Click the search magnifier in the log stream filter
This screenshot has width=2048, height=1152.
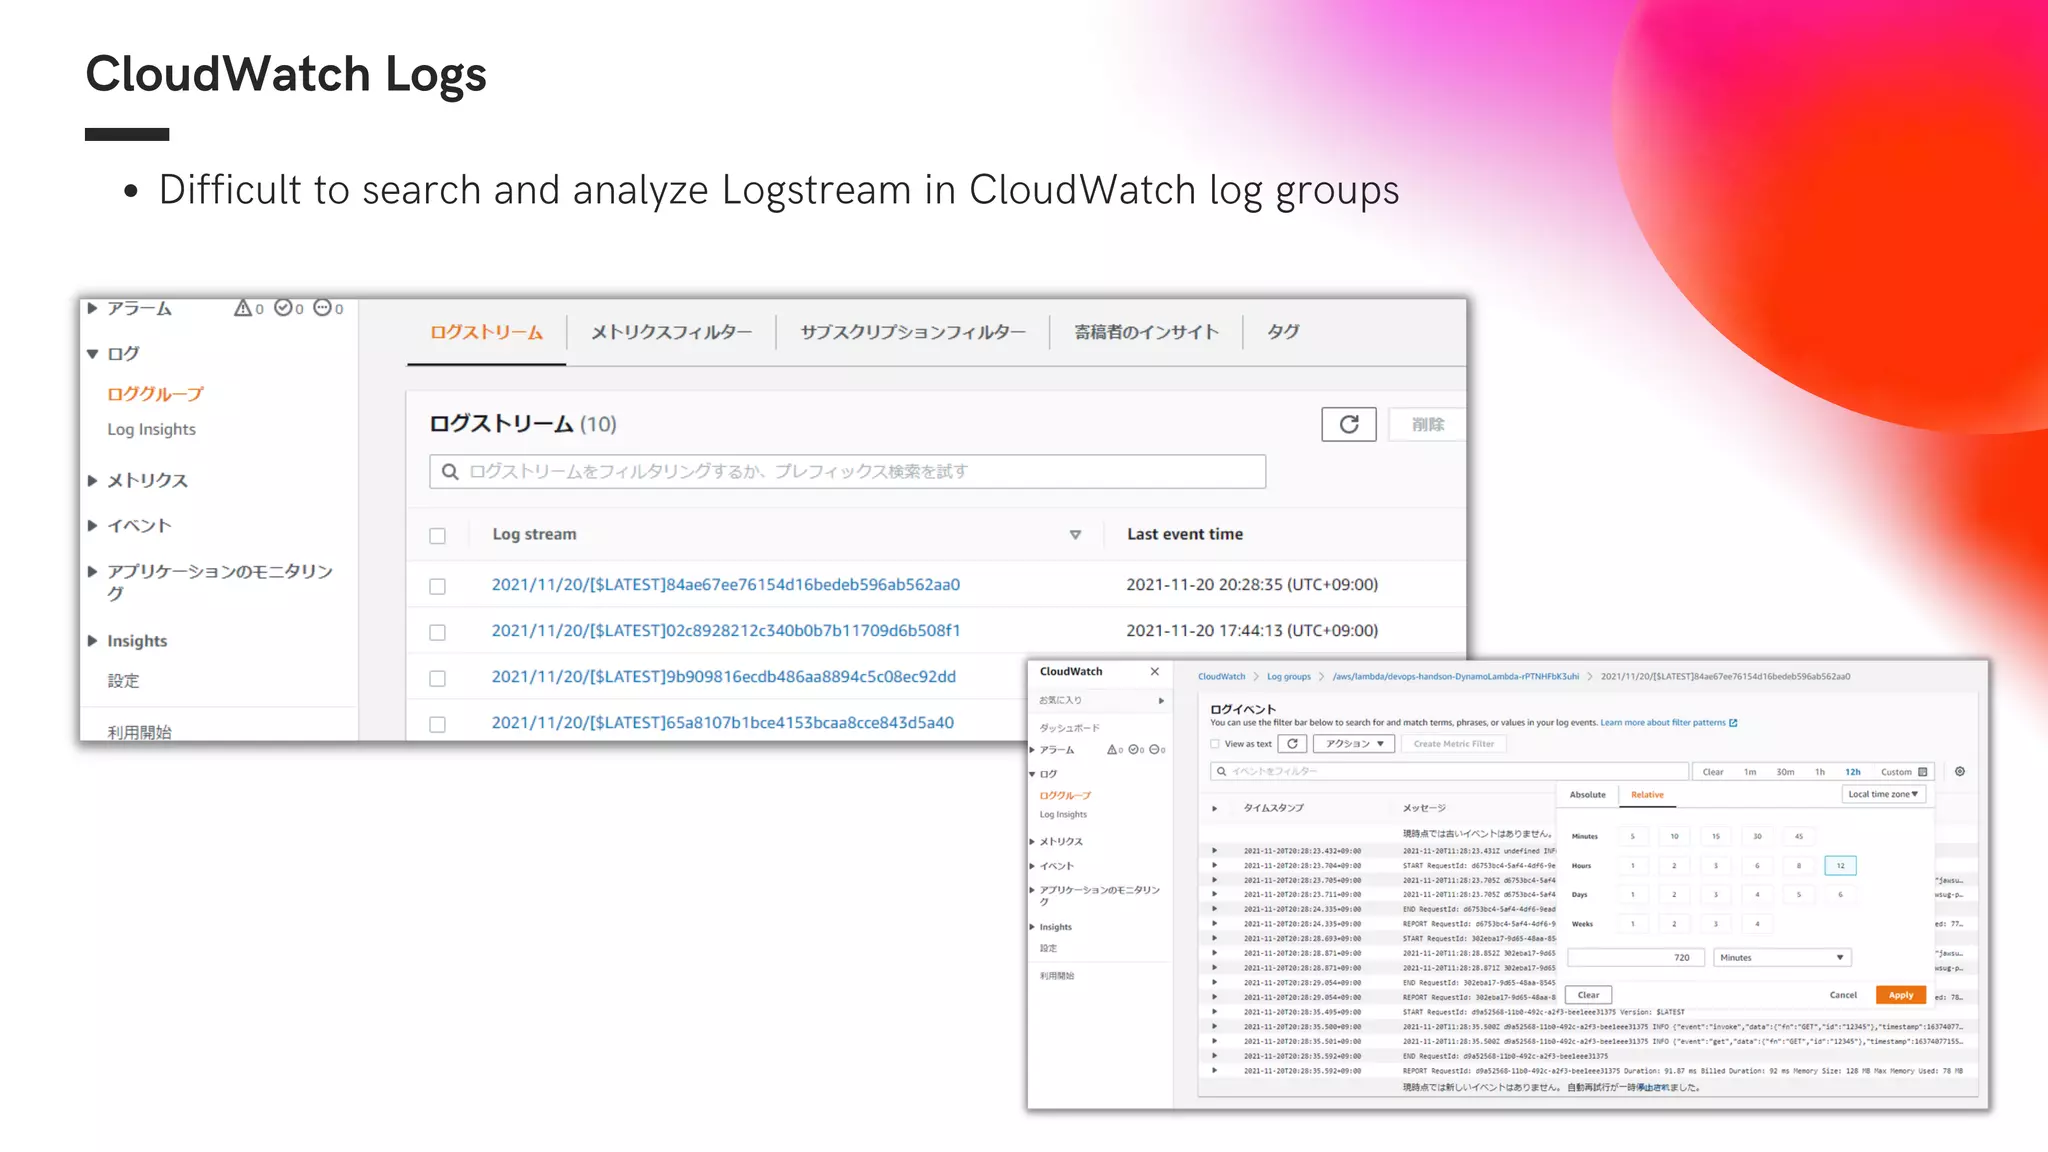[x=450, y=471]
